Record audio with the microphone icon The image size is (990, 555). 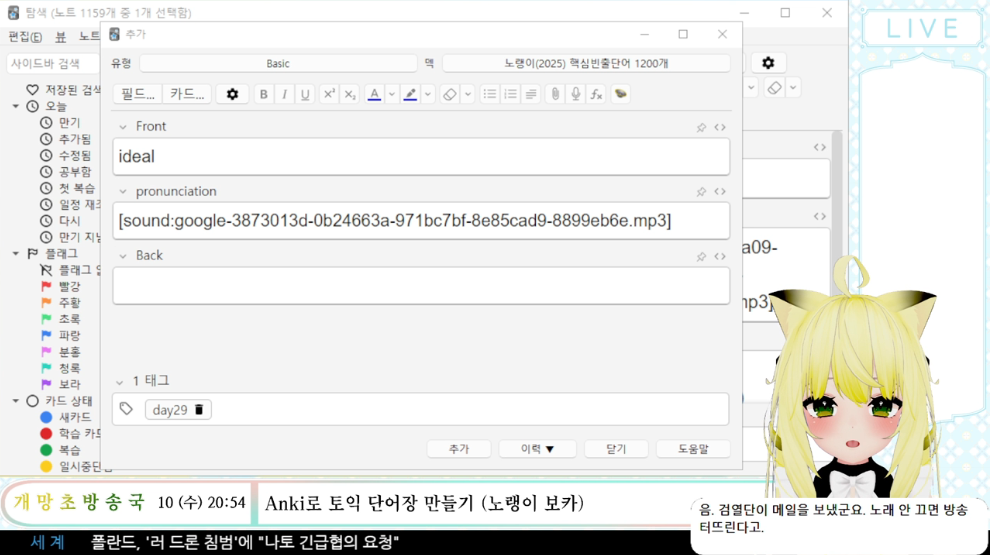click(576, 94)
